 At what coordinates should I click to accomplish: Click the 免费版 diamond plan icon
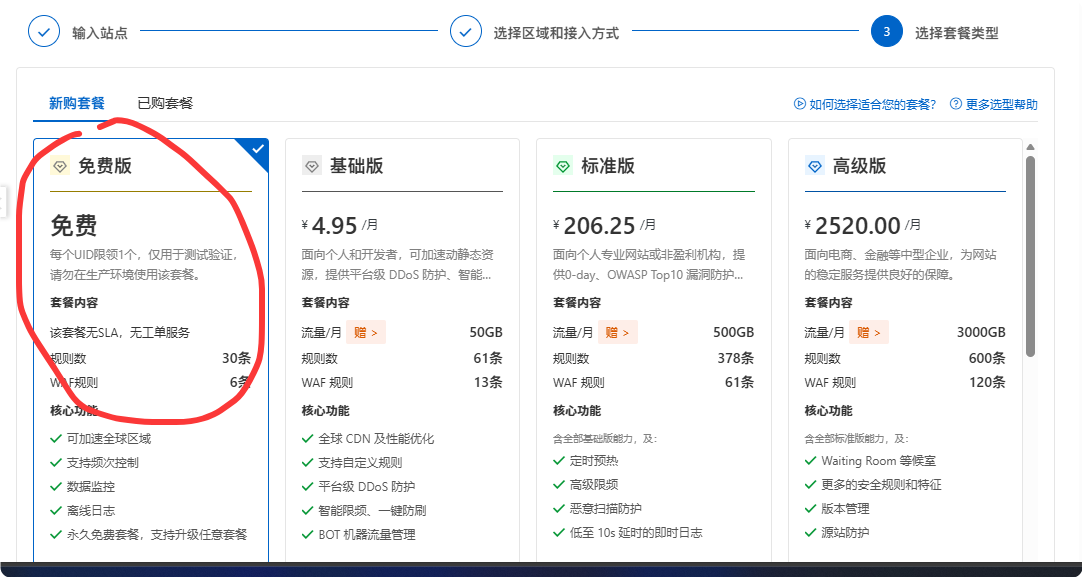coord(60,166)
